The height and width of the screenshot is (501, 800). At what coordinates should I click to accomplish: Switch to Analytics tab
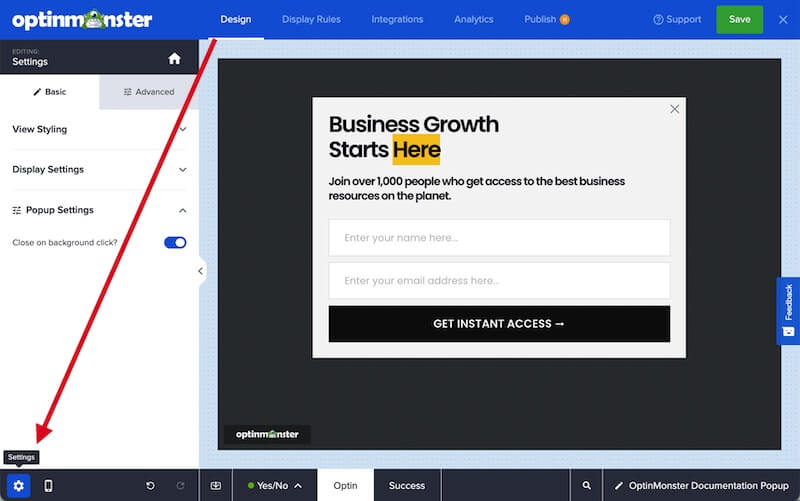point(473,19)
